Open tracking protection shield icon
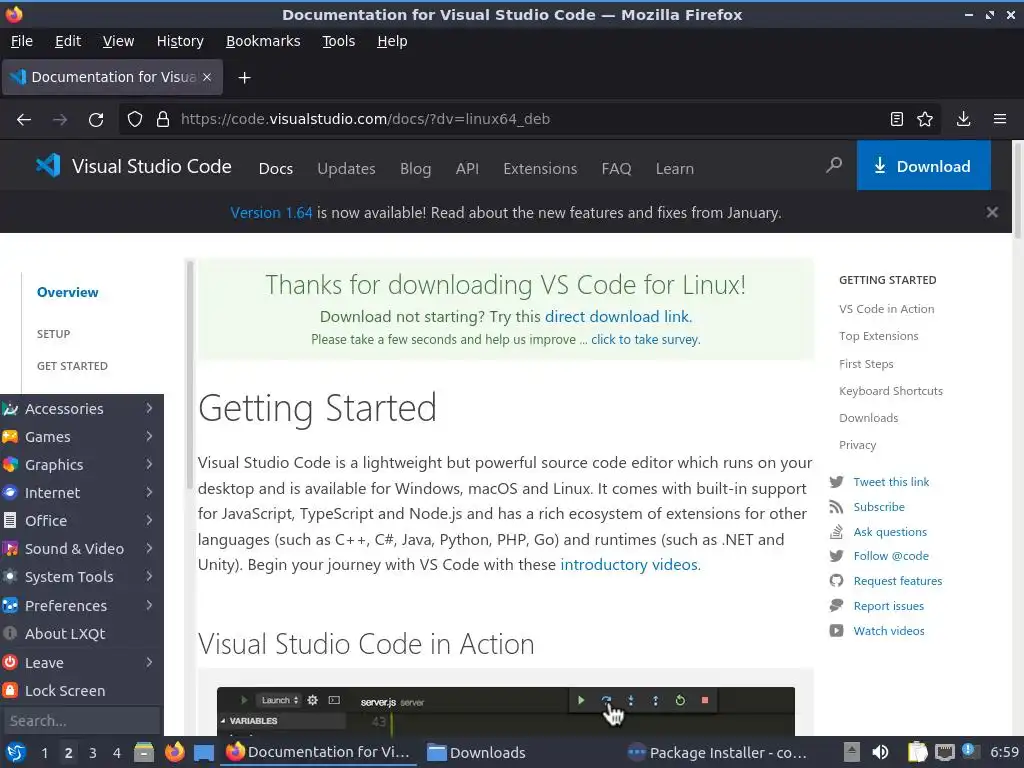1024x768 pixels. coord(135,119)
